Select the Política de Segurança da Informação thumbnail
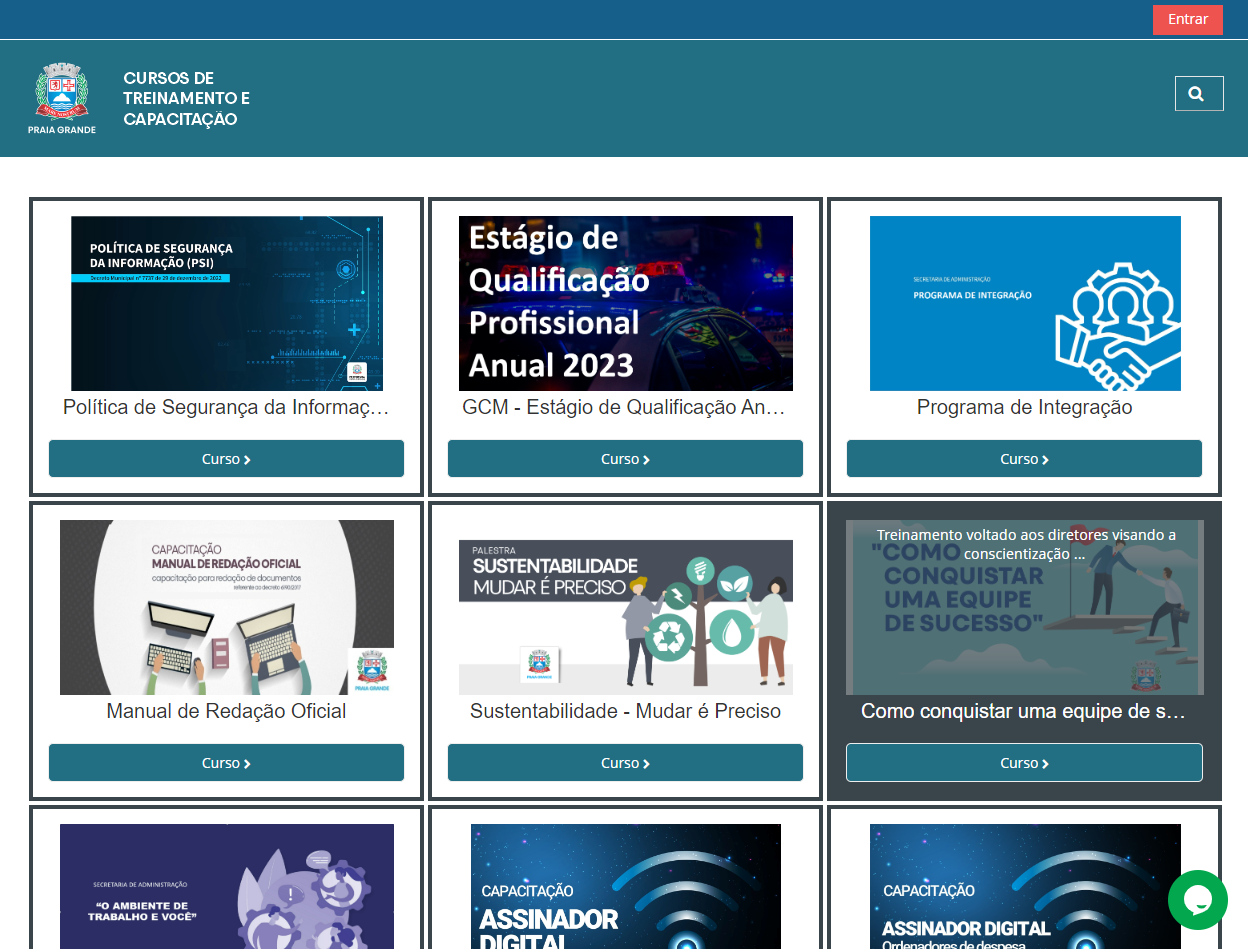 pos(226,303)
